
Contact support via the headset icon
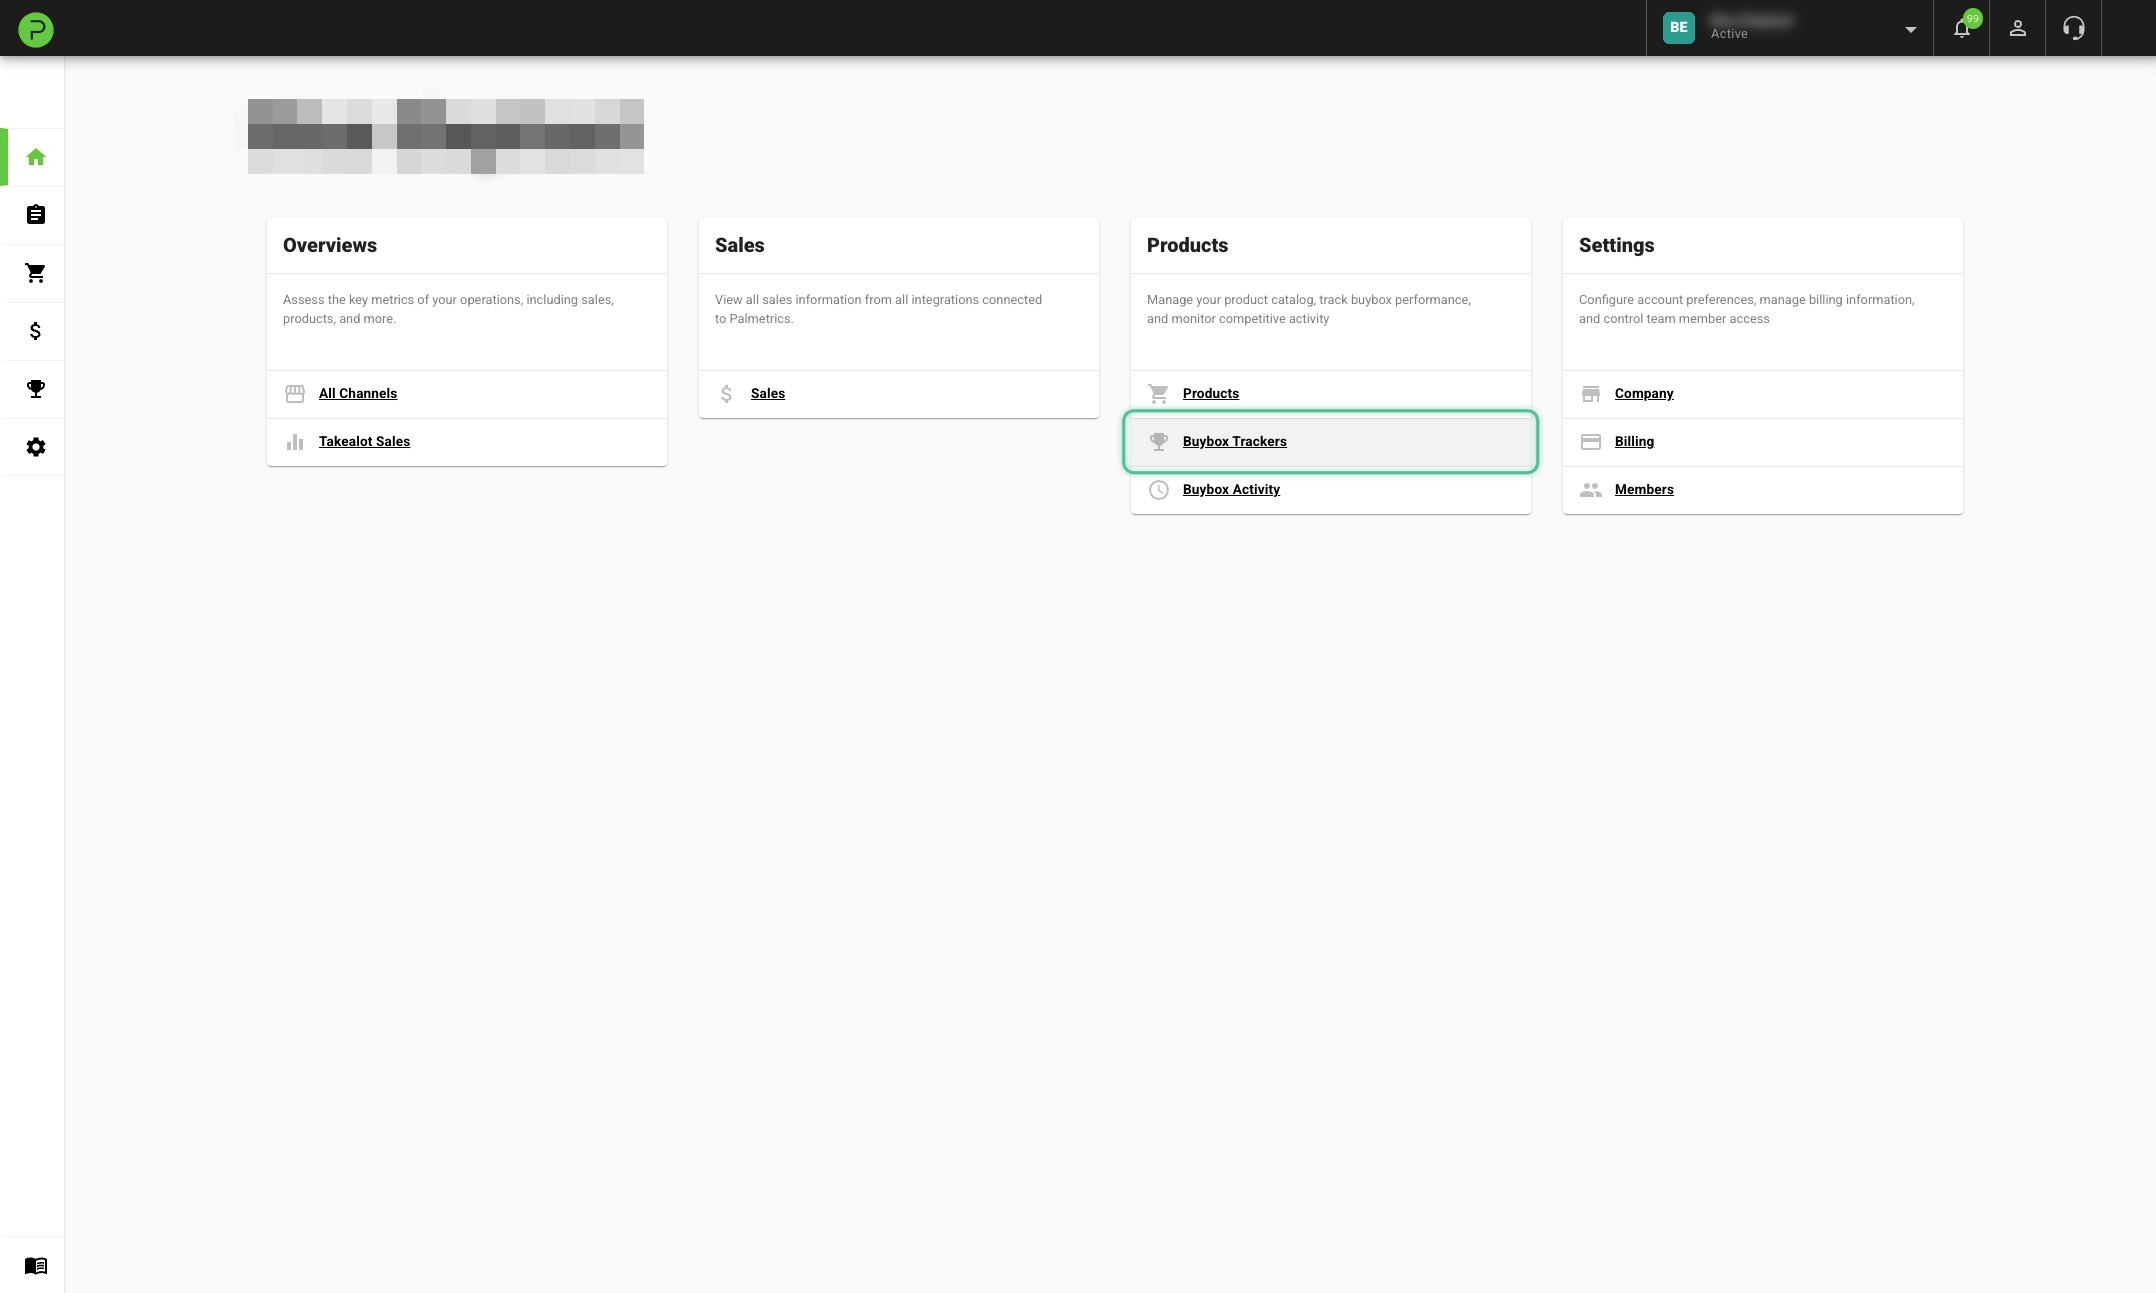point(2073,28)
